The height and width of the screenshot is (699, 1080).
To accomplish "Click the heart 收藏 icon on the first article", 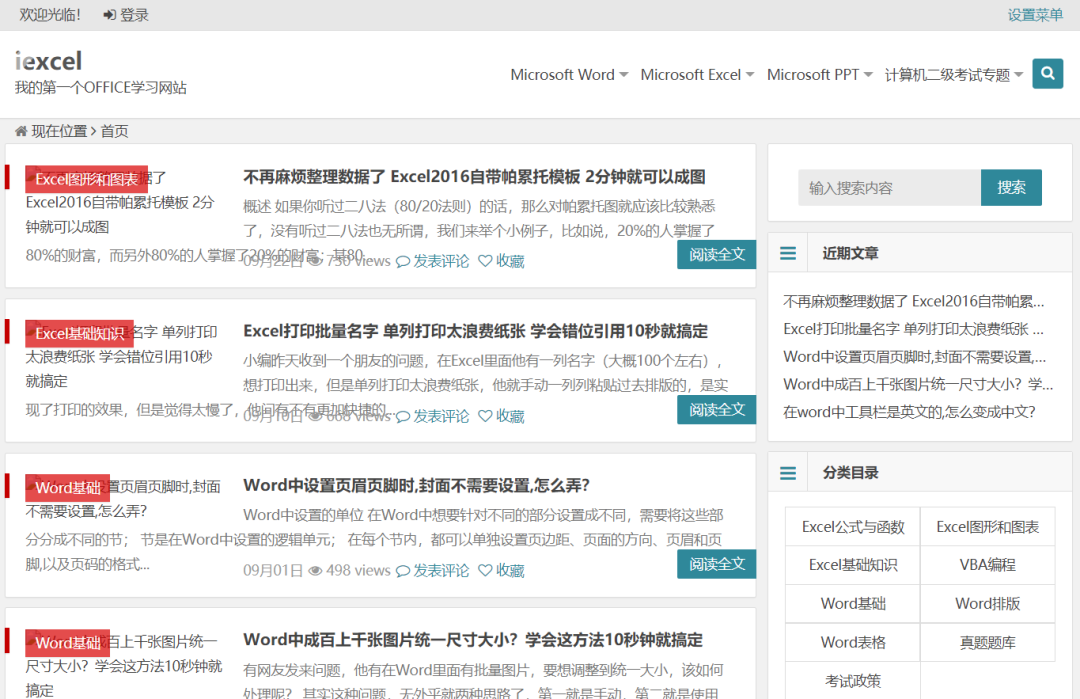I will 485,260.
